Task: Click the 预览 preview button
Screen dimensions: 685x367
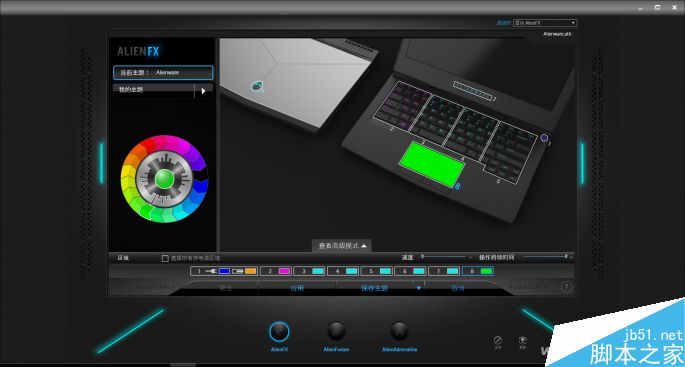Action: point(226,288)
